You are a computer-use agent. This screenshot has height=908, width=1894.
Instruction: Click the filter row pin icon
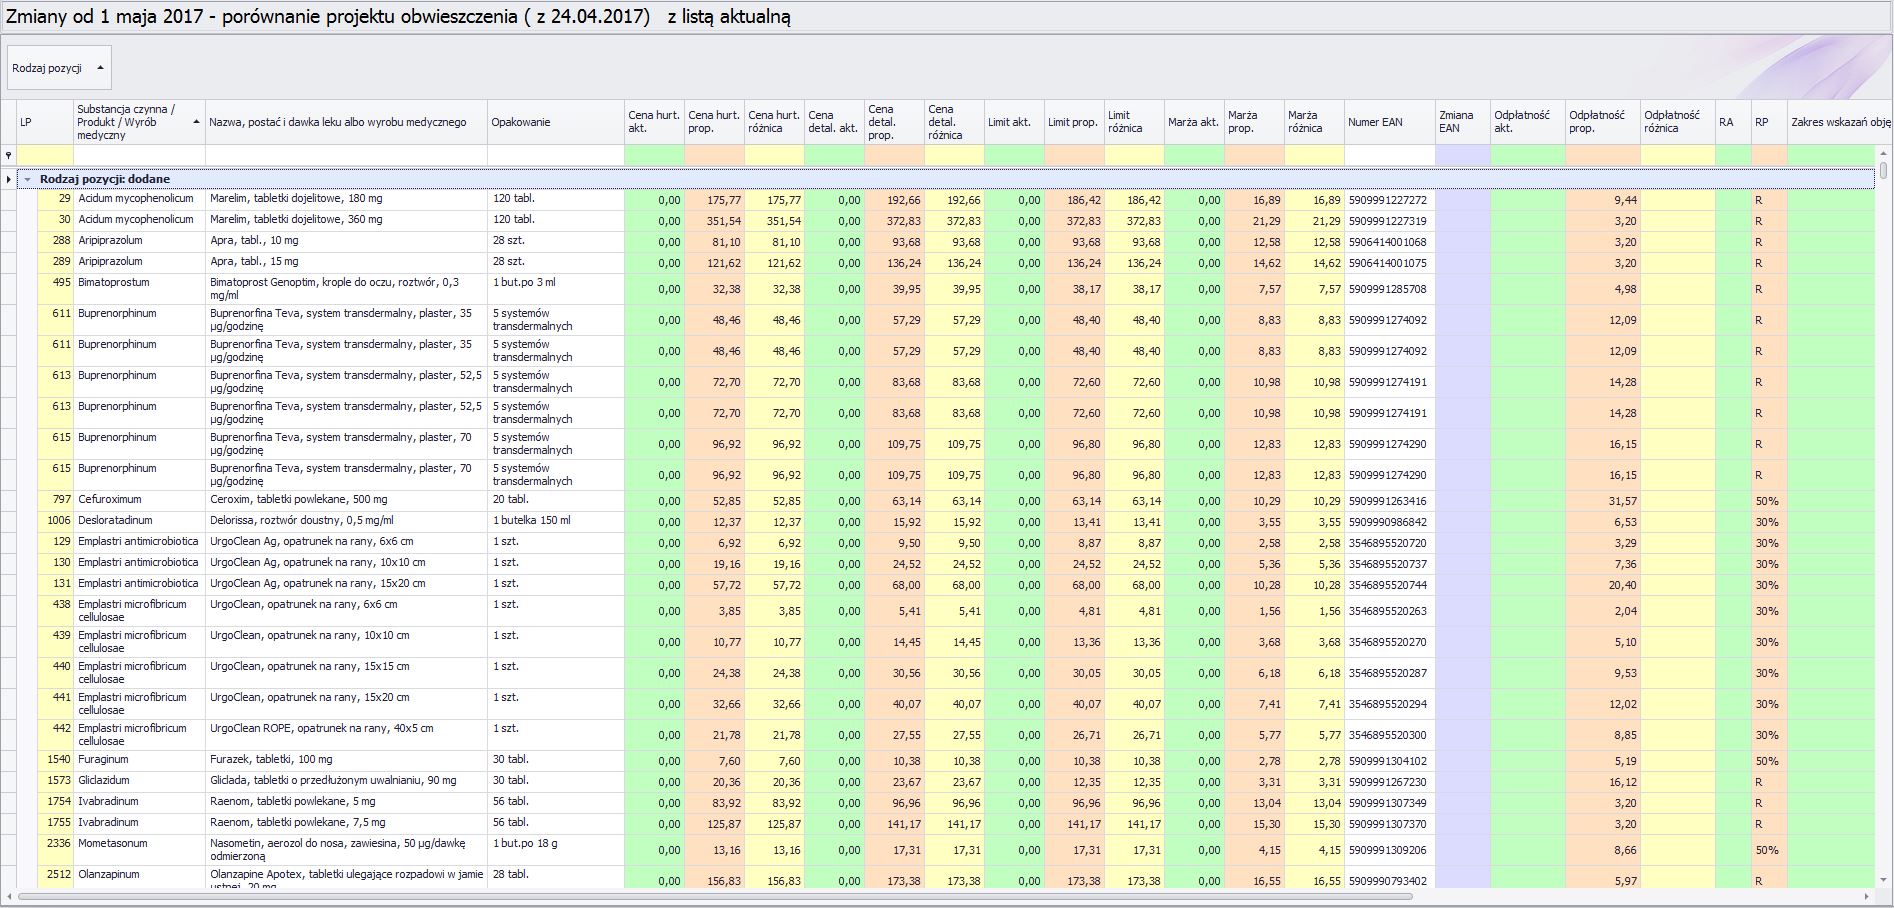[9, 156]
